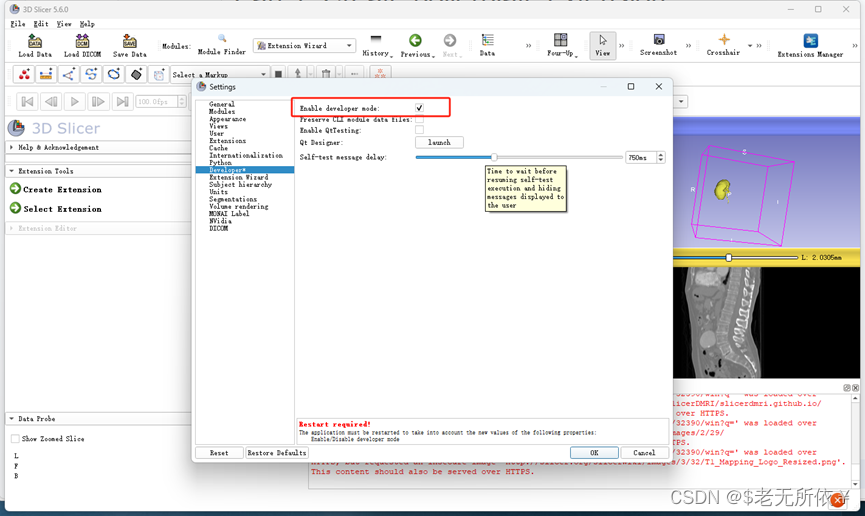This screenshot has height=516, width=865.
Task: Launch Qt Designer
Action: [x=439, y=142]
